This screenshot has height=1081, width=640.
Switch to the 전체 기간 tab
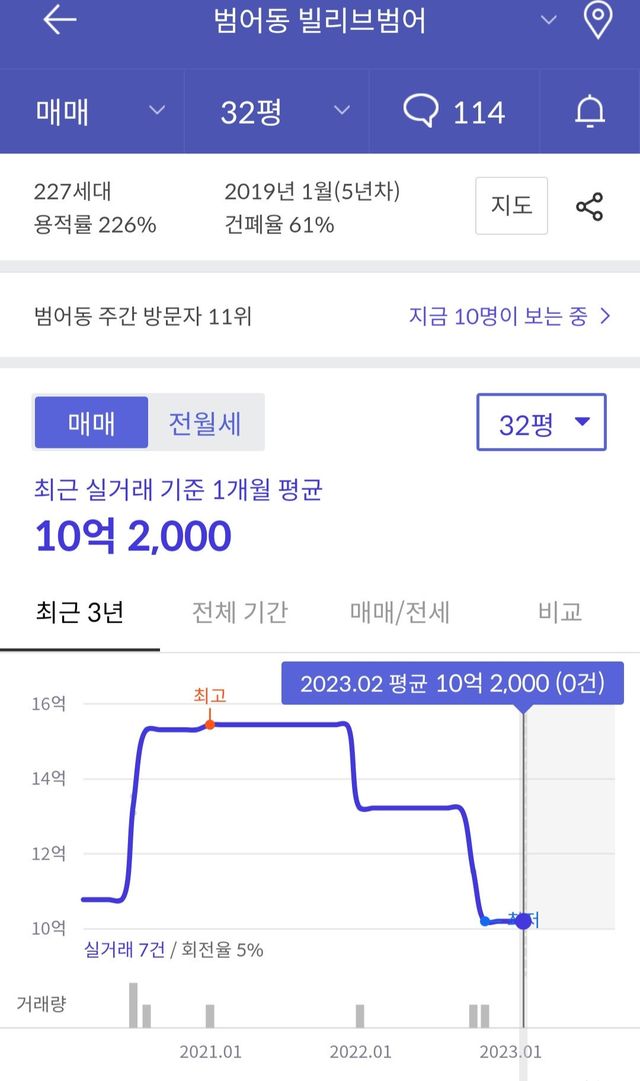[239, 612]
